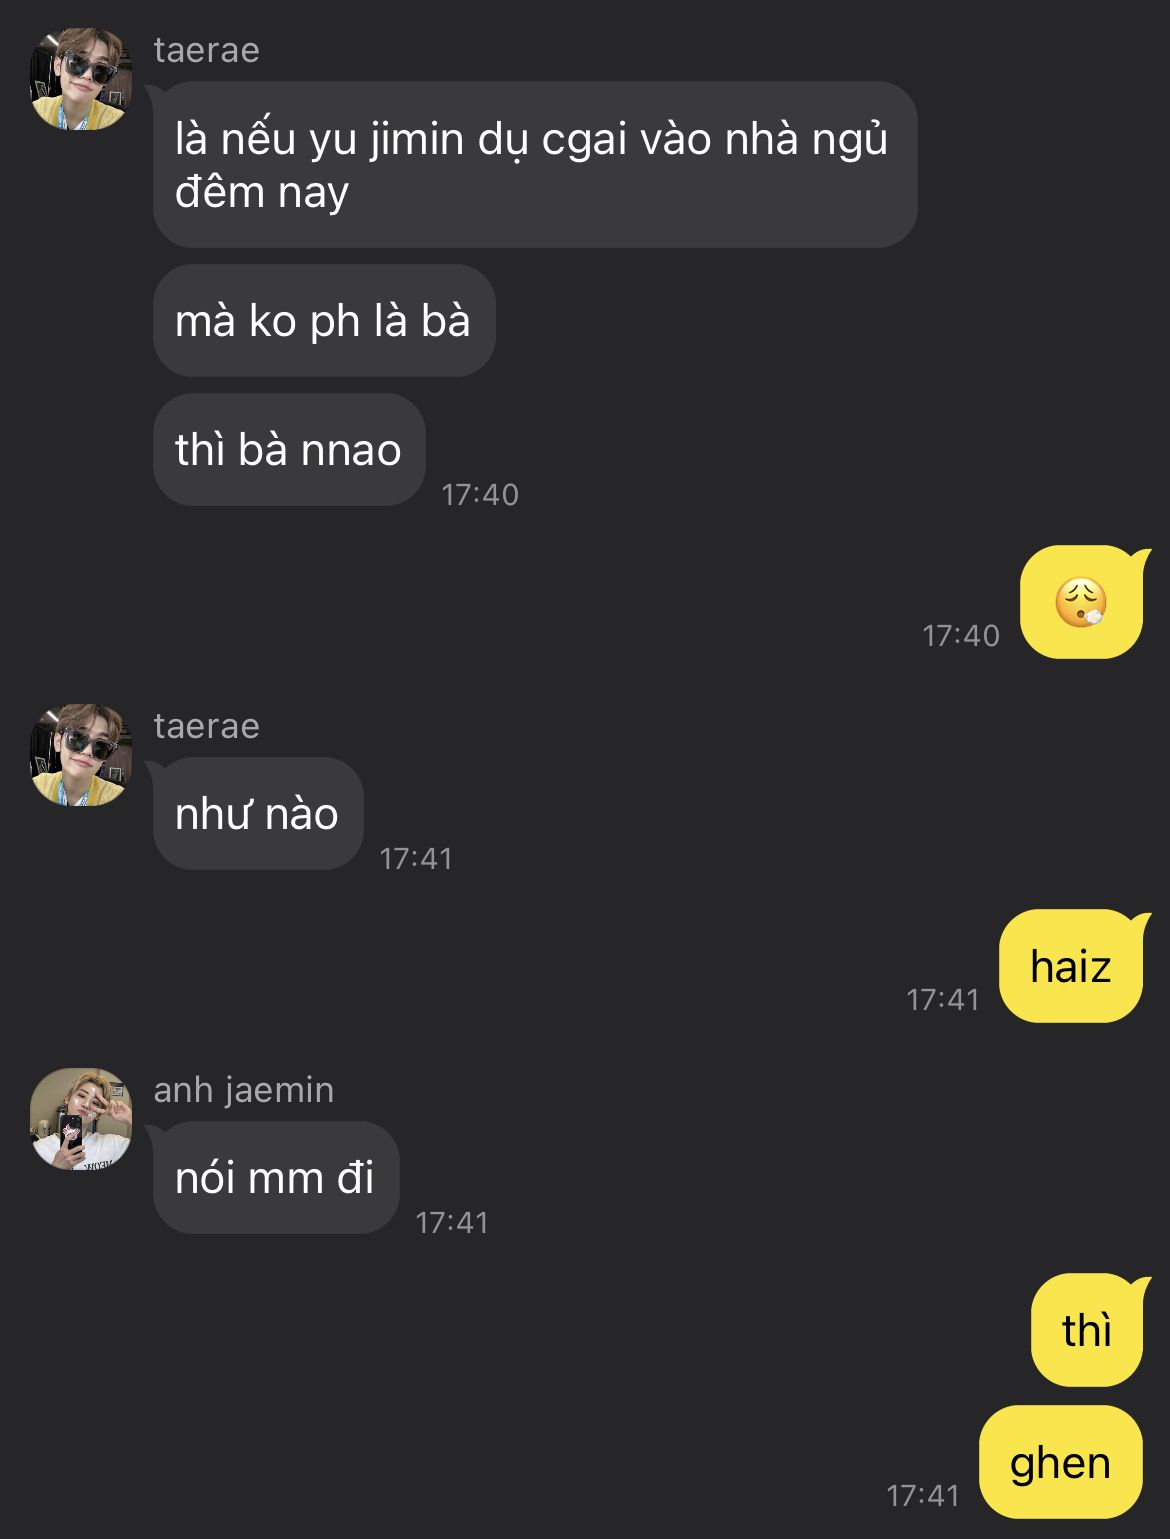Select the message 'thì bà nnao'
This screenshot has height=1539, width=1170.
[289, 449]
